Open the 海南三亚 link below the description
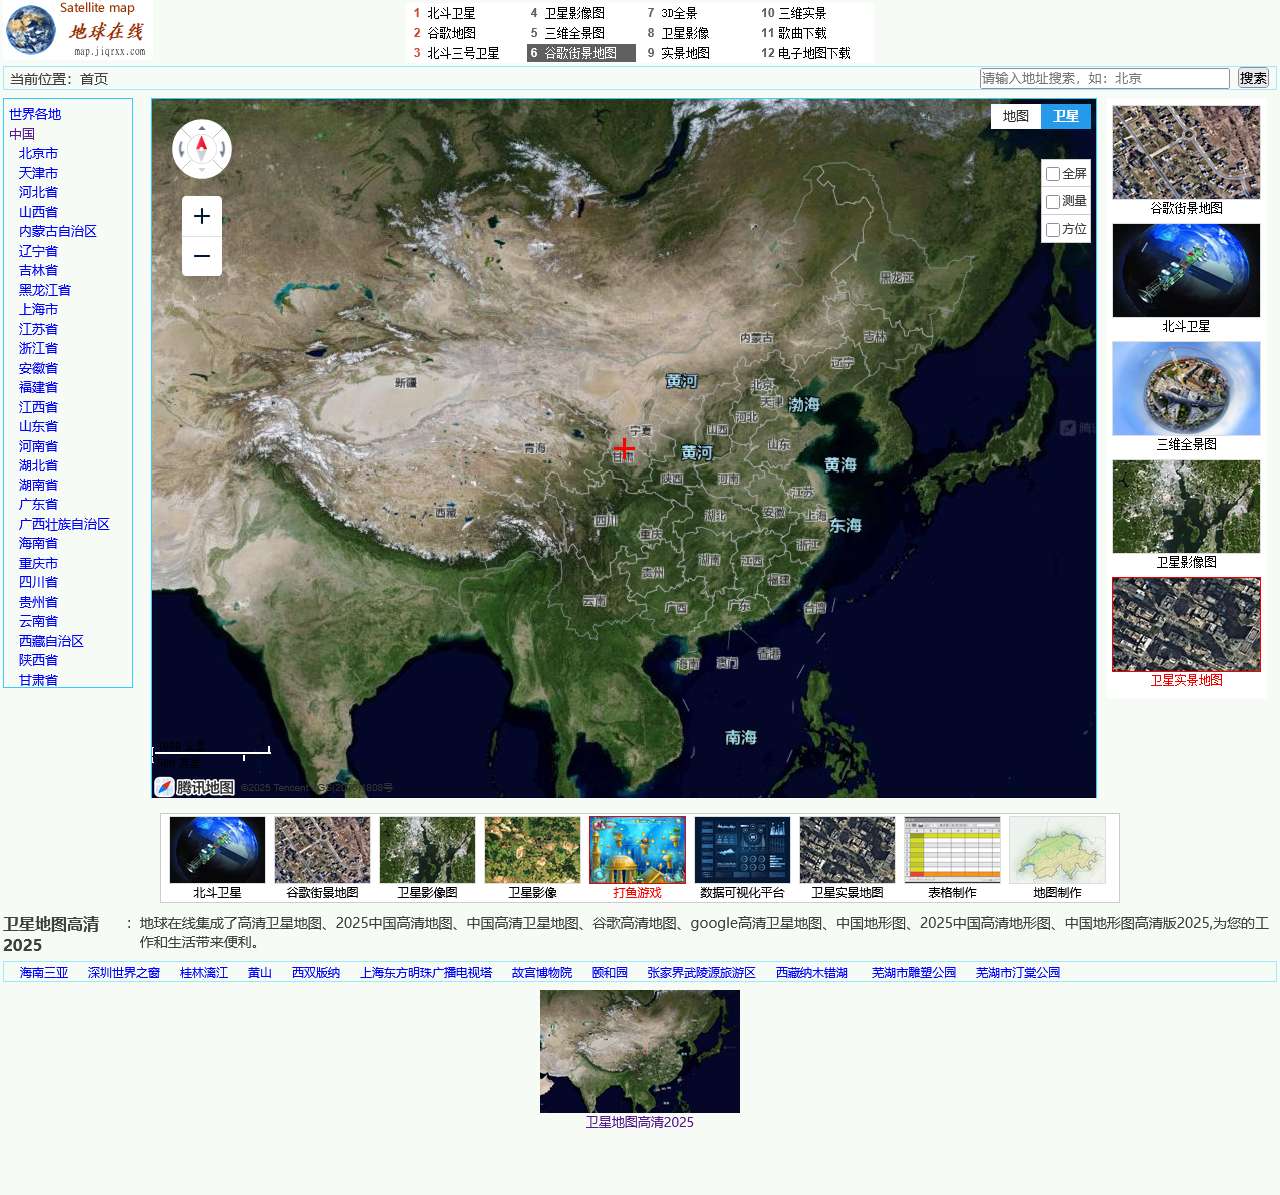Image resolution: width=1280 pixels, height=1195 pixels. 42,971
